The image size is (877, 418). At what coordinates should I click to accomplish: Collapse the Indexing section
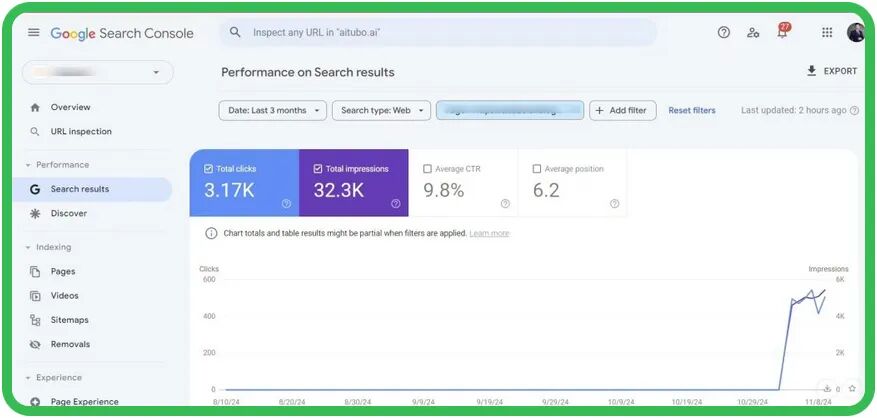[x=28, y=247]
